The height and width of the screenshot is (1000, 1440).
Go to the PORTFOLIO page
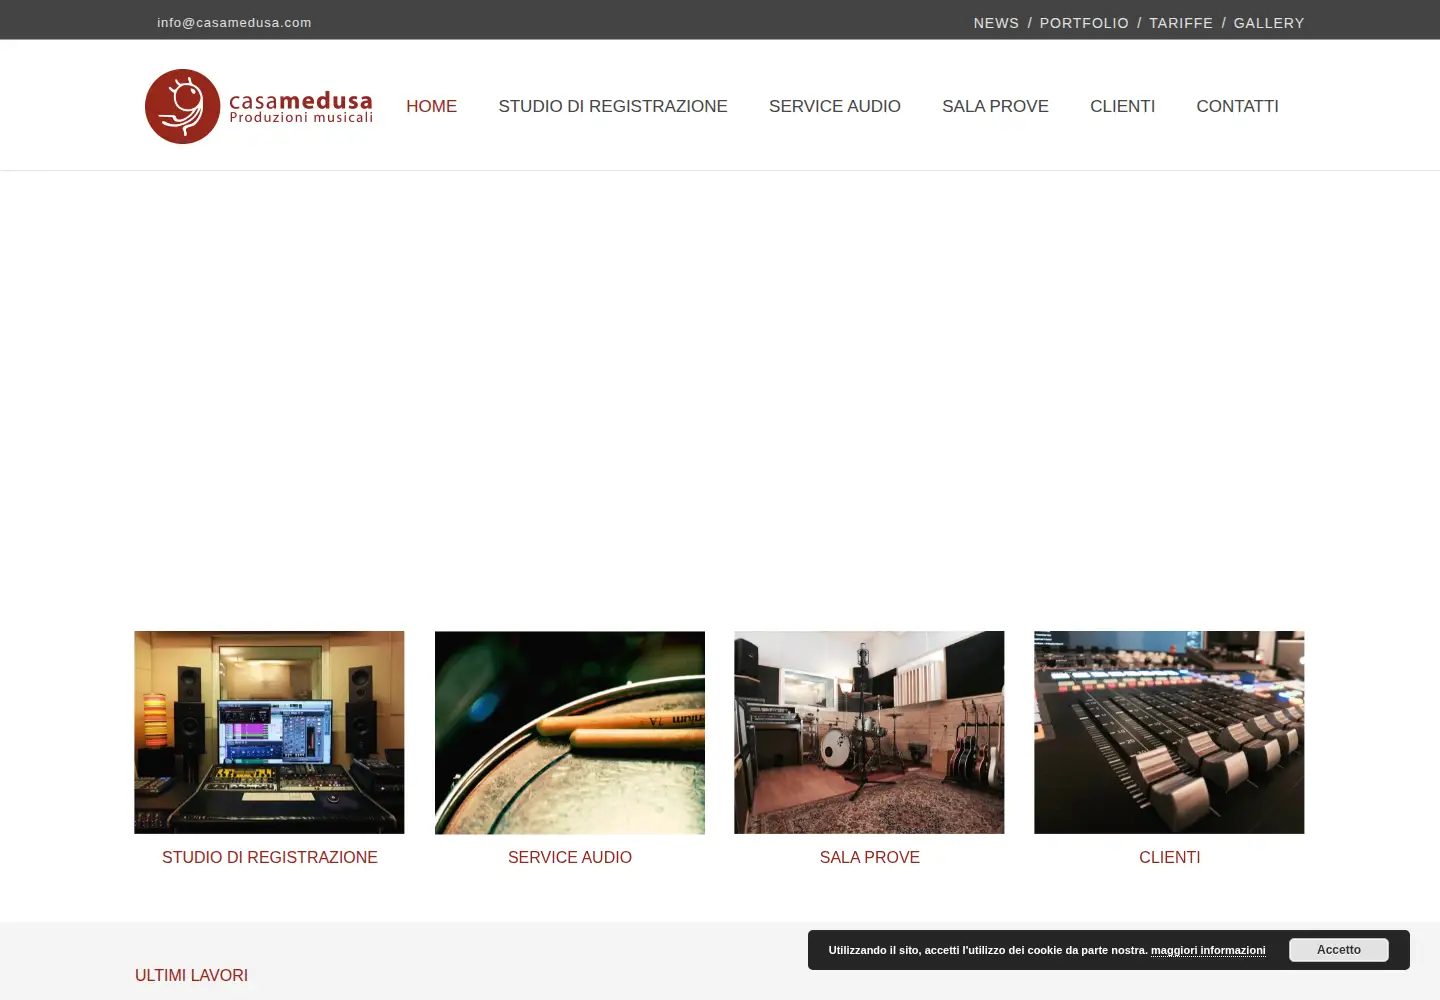coord(1084,23)
